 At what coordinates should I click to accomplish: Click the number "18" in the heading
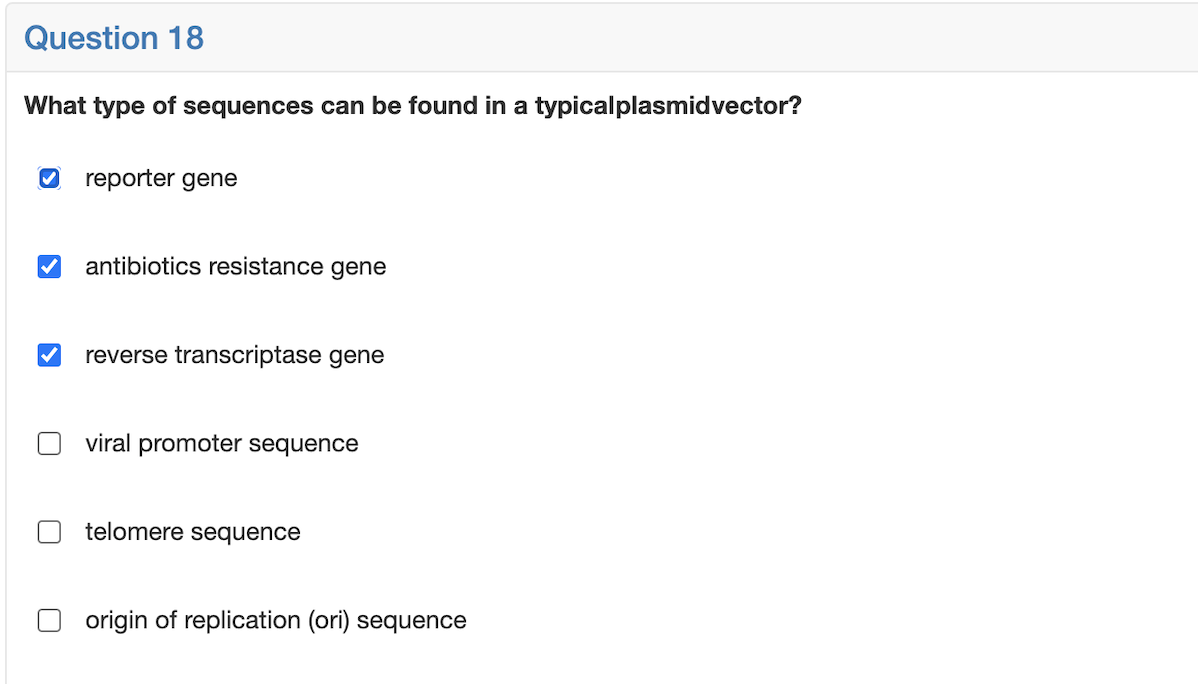(186, 38)
